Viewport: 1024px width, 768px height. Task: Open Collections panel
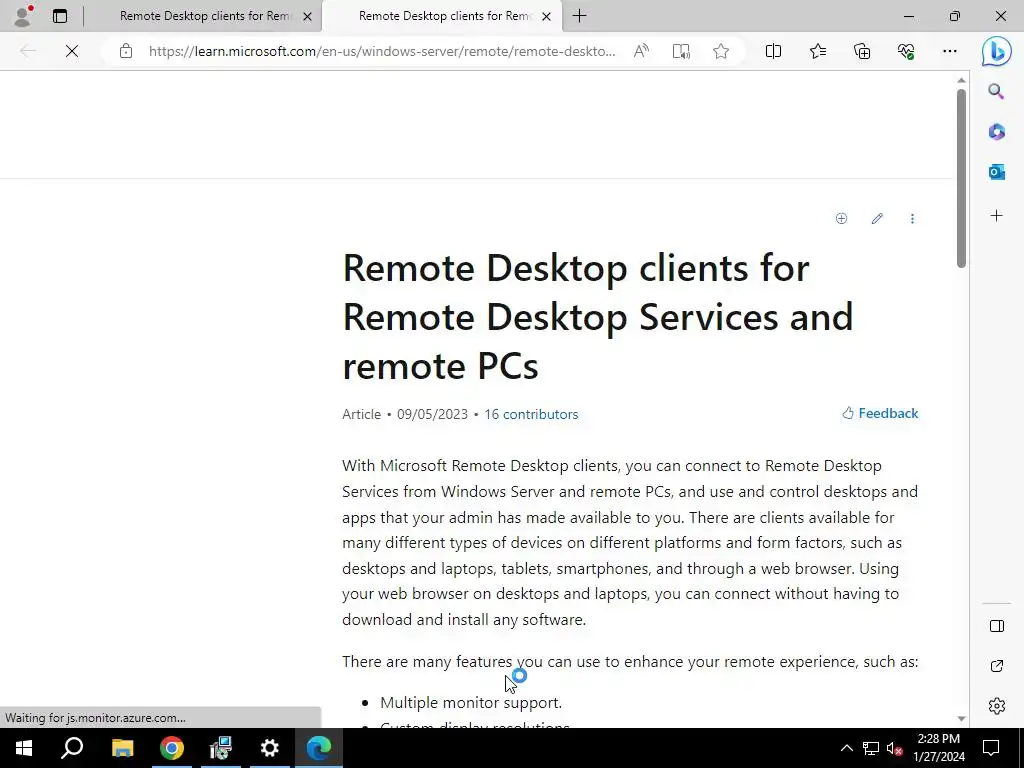pyautogui.click(x=862, y=51)
